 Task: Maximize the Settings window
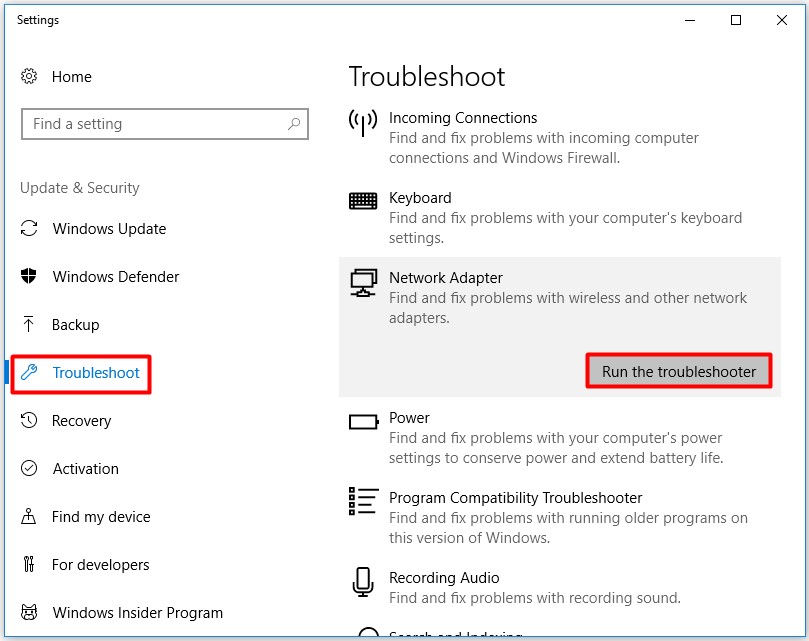[x=736, y=20]
